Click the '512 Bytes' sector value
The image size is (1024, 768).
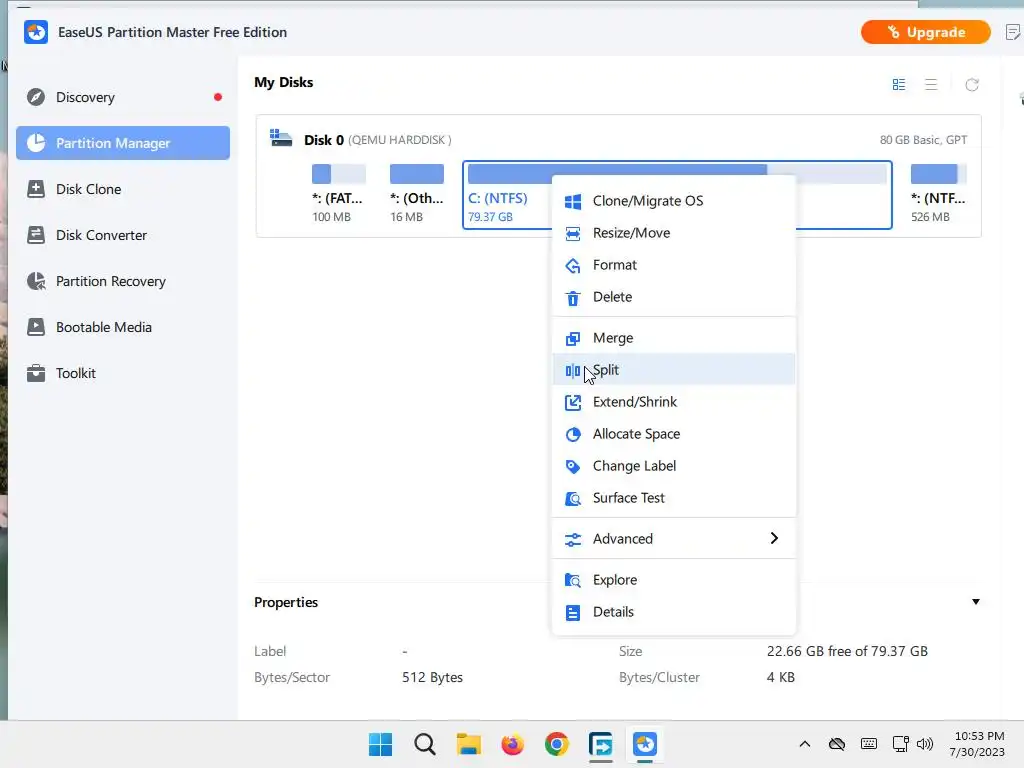coord(432,677)
